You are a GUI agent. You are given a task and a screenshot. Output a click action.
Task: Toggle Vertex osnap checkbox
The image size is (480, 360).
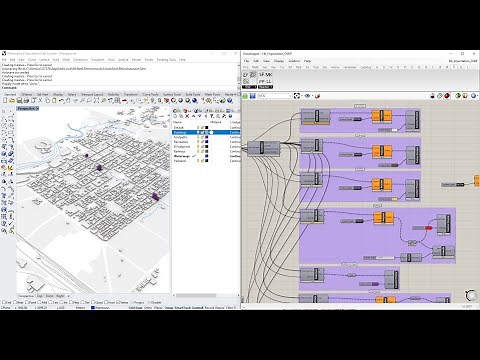click(119, 302)
